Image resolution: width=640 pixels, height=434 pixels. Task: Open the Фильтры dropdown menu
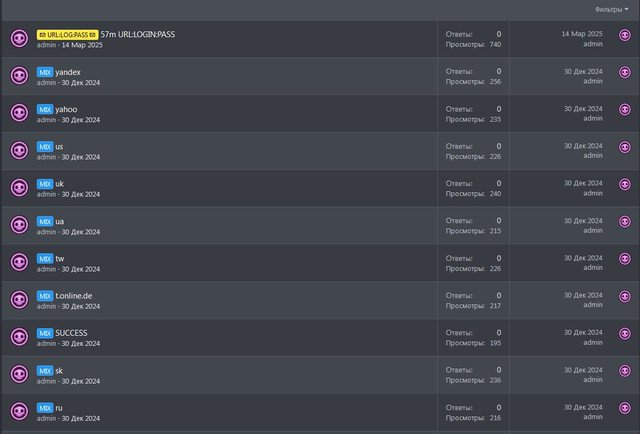pyautogui.click(x=611, y=9)
